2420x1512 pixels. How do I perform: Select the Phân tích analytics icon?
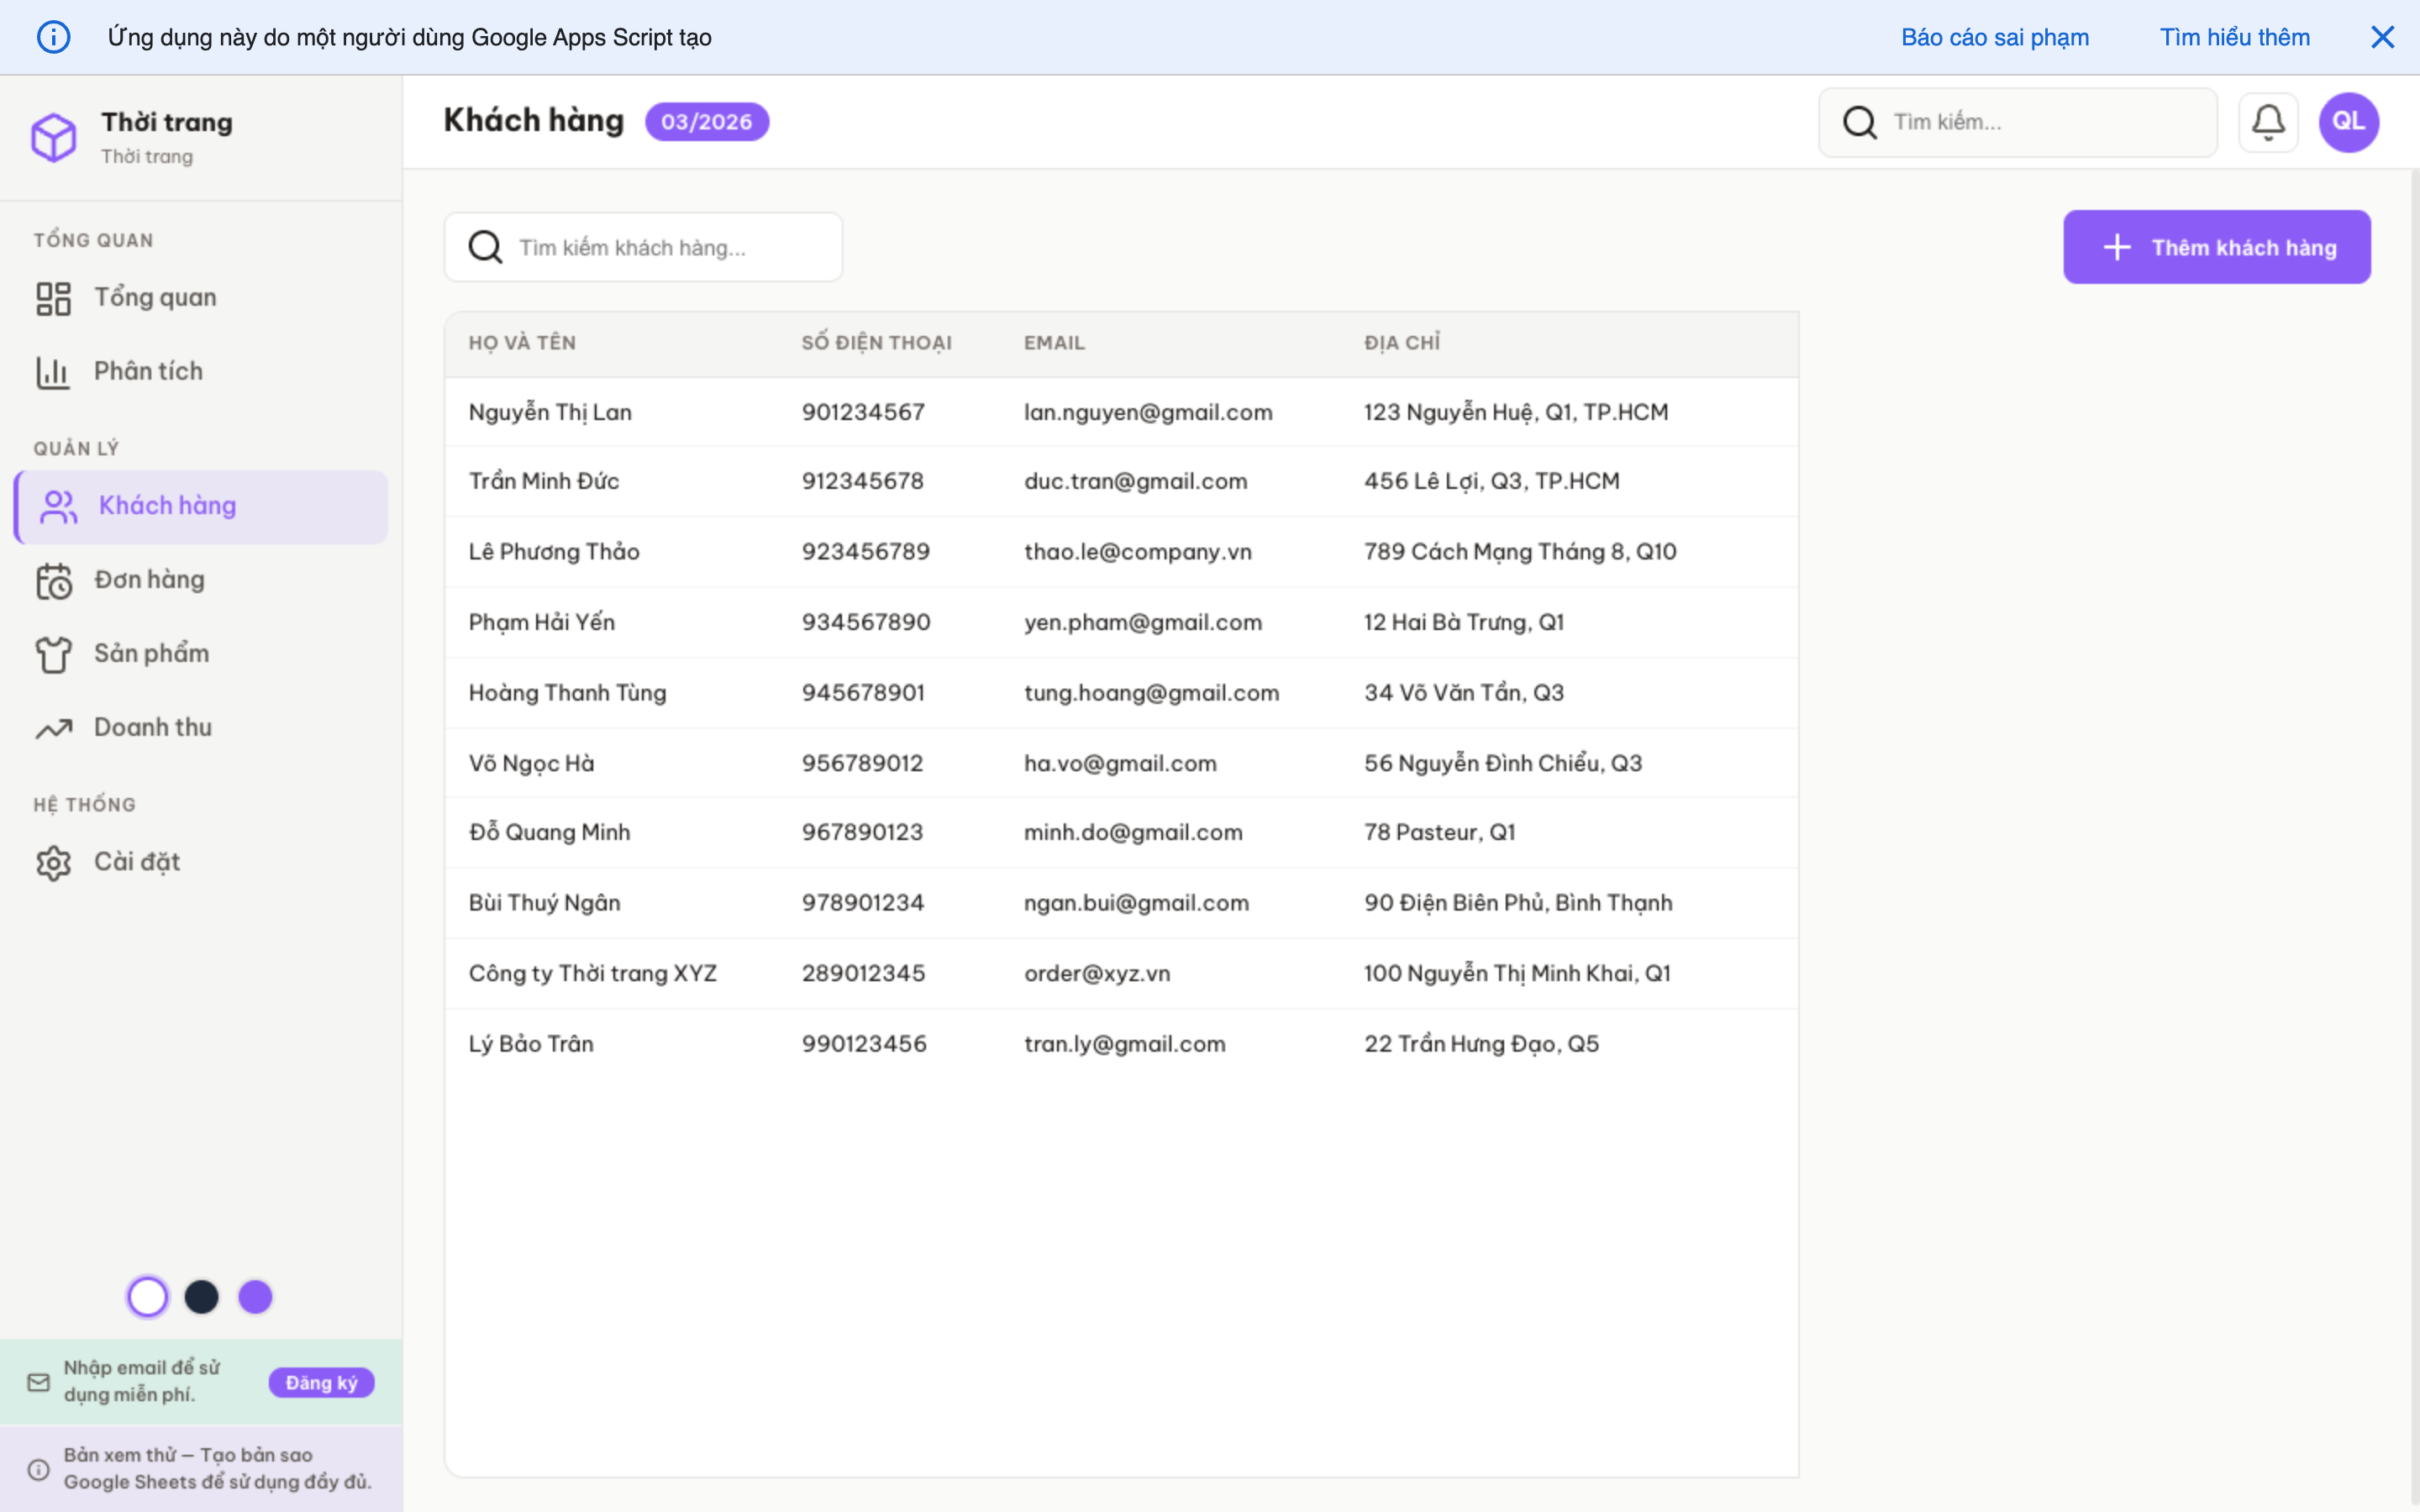click(53, 371)
